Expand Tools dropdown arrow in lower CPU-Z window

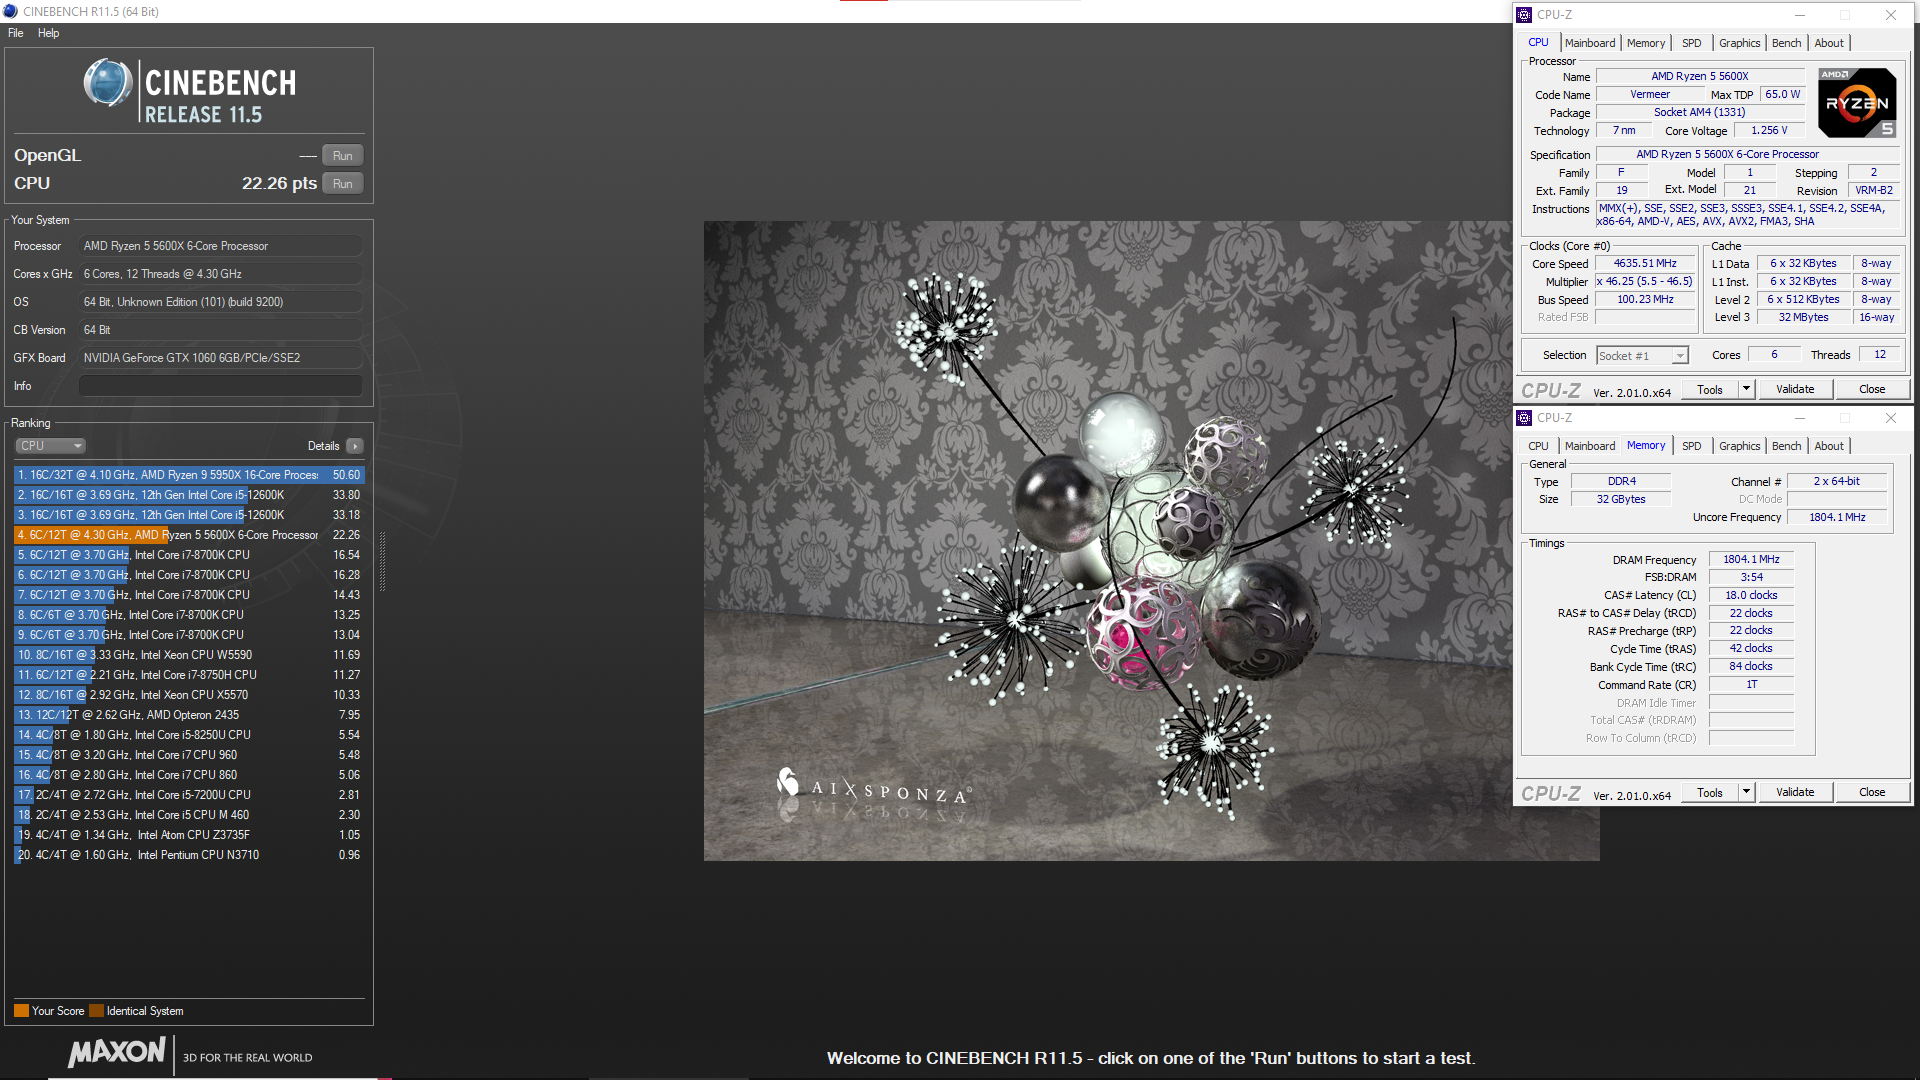(1746, 793)
